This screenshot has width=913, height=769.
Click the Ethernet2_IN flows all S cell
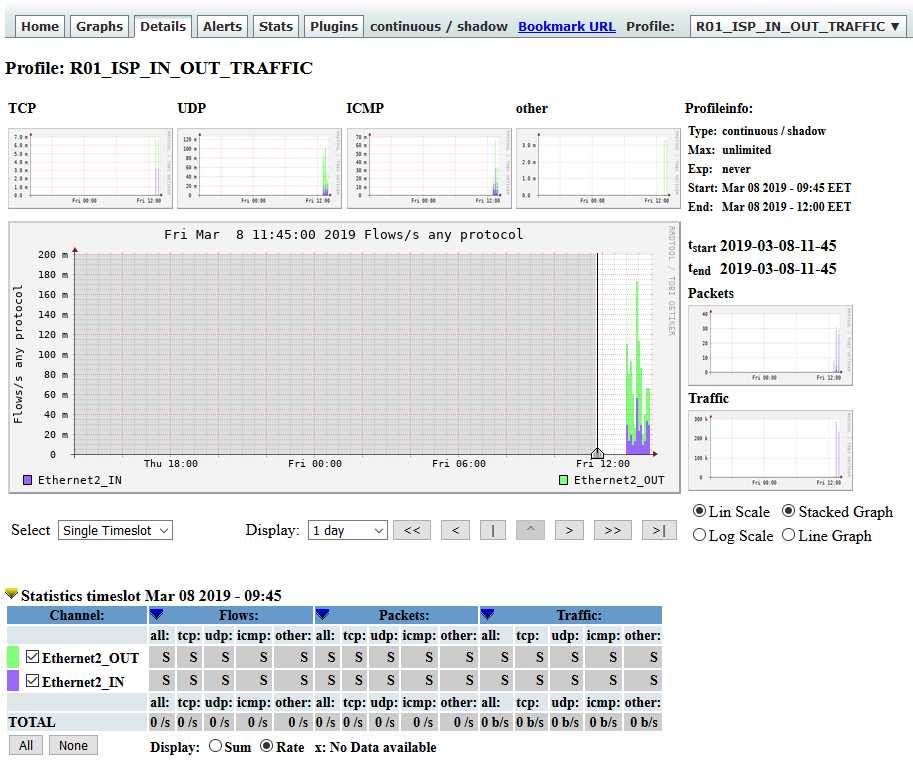(x=162, y=681)
